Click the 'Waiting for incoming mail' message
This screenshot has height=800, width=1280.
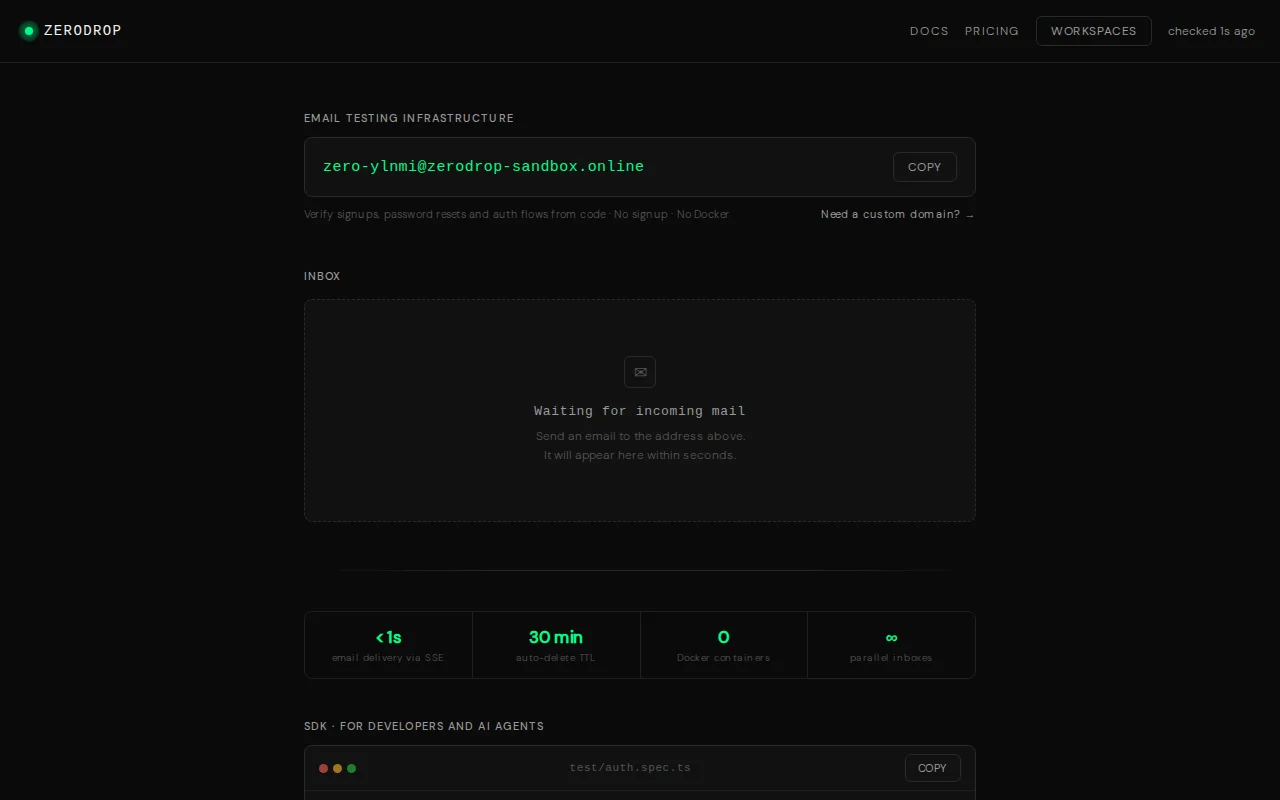[640, 411]
